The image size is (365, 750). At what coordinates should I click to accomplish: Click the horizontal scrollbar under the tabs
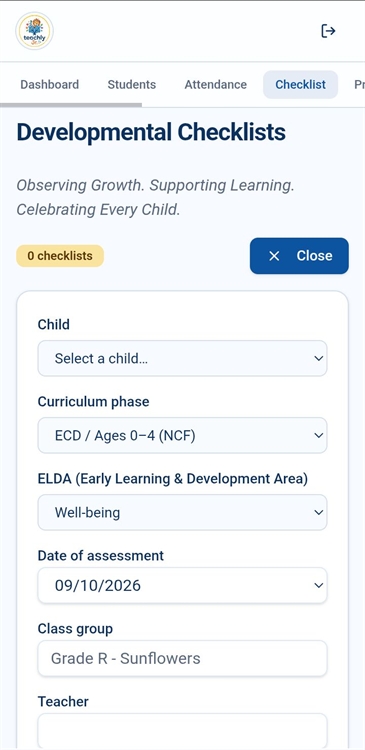click(x=71, y=105)
